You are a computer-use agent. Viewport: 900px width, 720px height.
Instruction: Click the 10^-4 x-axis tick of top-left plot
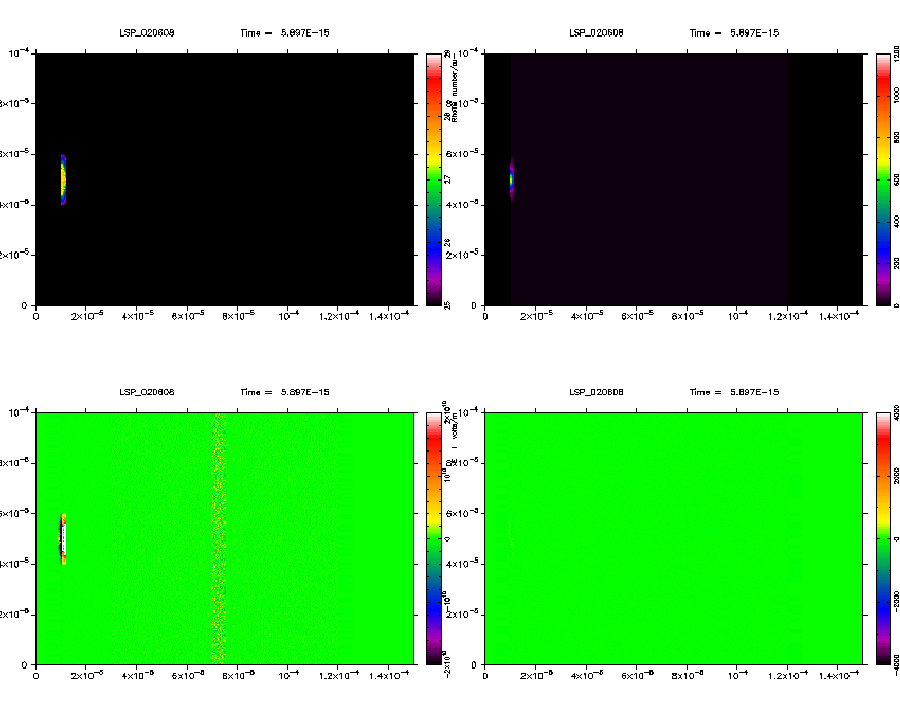[x=288, y=316]
